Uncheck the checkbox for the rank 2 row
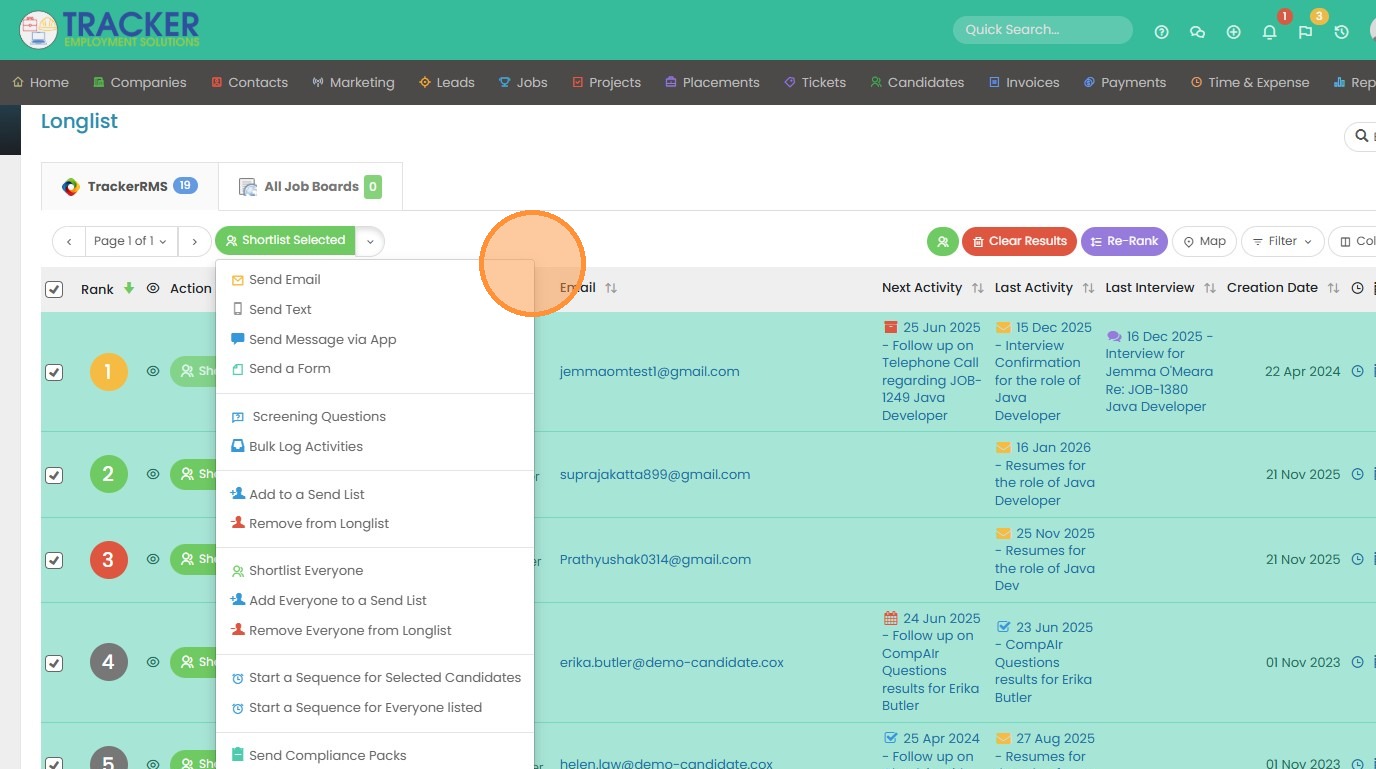Screen dimensions: 1376x769 [54, 475]
